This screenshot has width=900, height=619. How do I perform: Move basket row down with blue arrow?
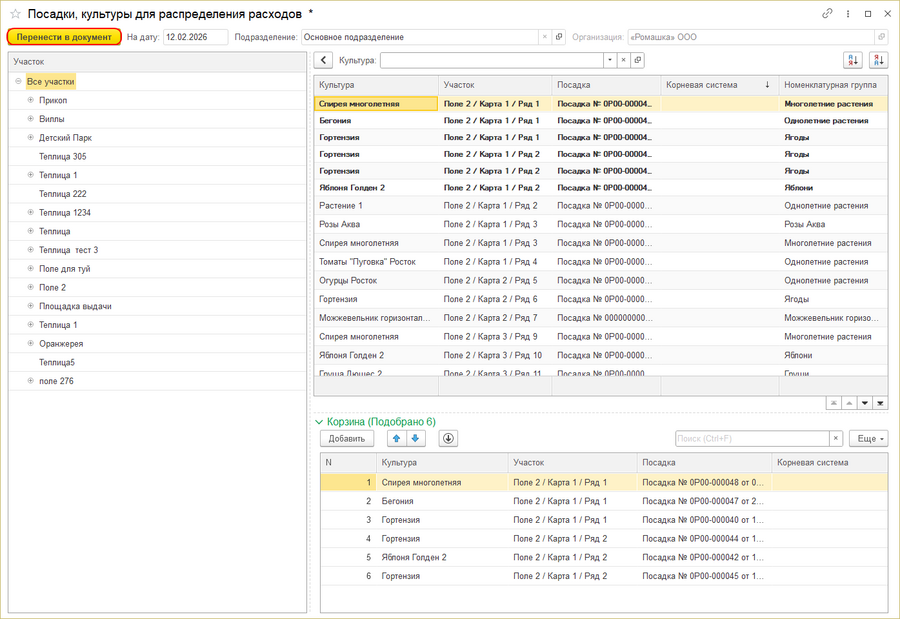tap(416, 438)
